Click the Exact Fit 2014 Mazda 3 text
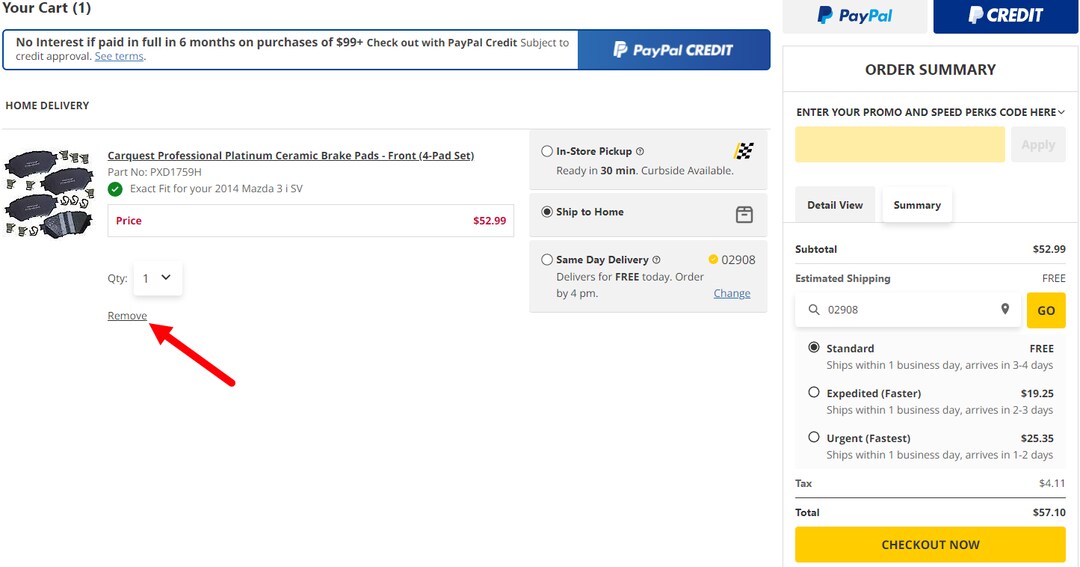The width and height of the screenshot is (1080, 567). coord(216,189)
